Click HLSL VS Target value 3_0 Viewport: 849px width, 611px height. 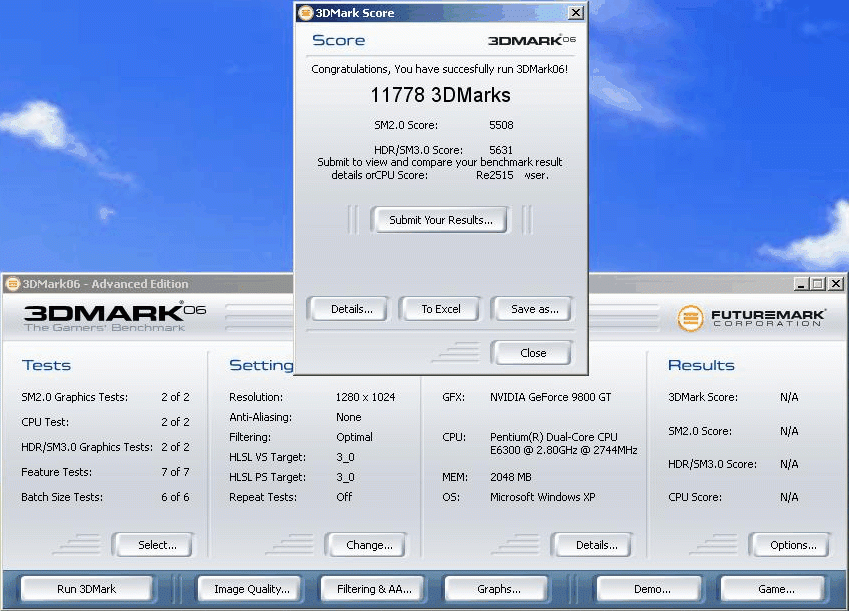click(345, 457)
